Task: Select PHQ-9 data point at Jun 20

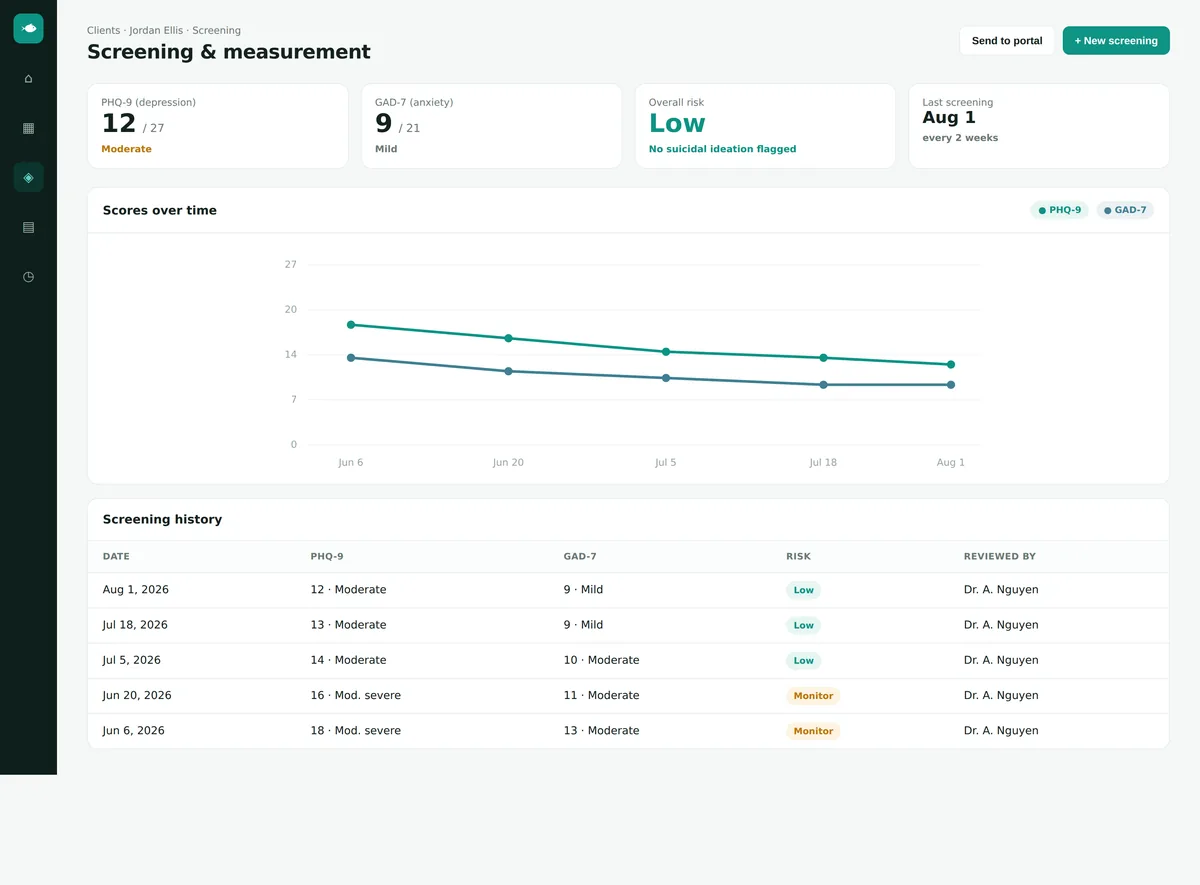Action: [x=508, y=338]
